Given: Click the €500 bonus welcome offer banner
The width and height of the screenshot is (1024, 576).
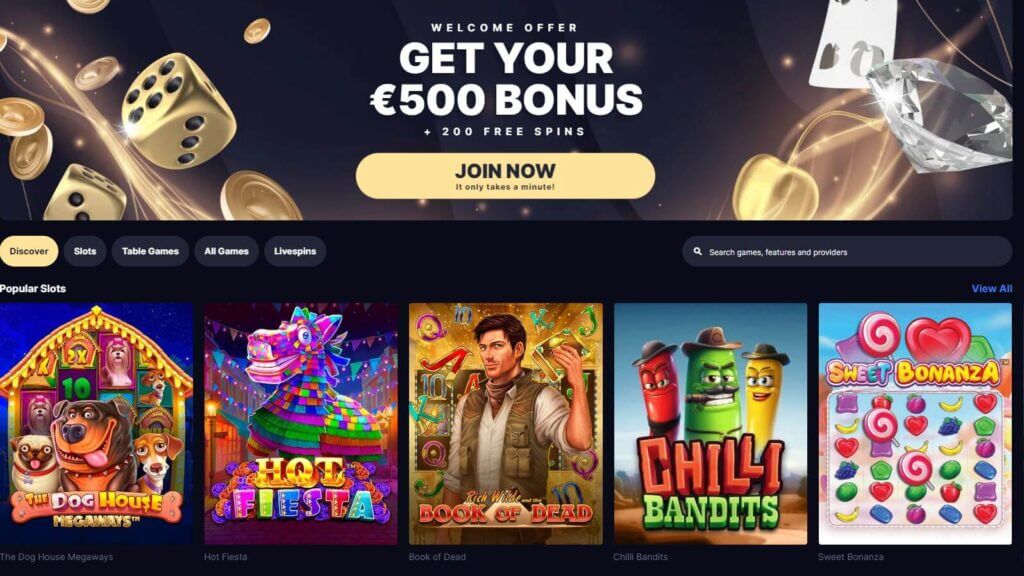Looking at the screenshot, I should [505, 110].
